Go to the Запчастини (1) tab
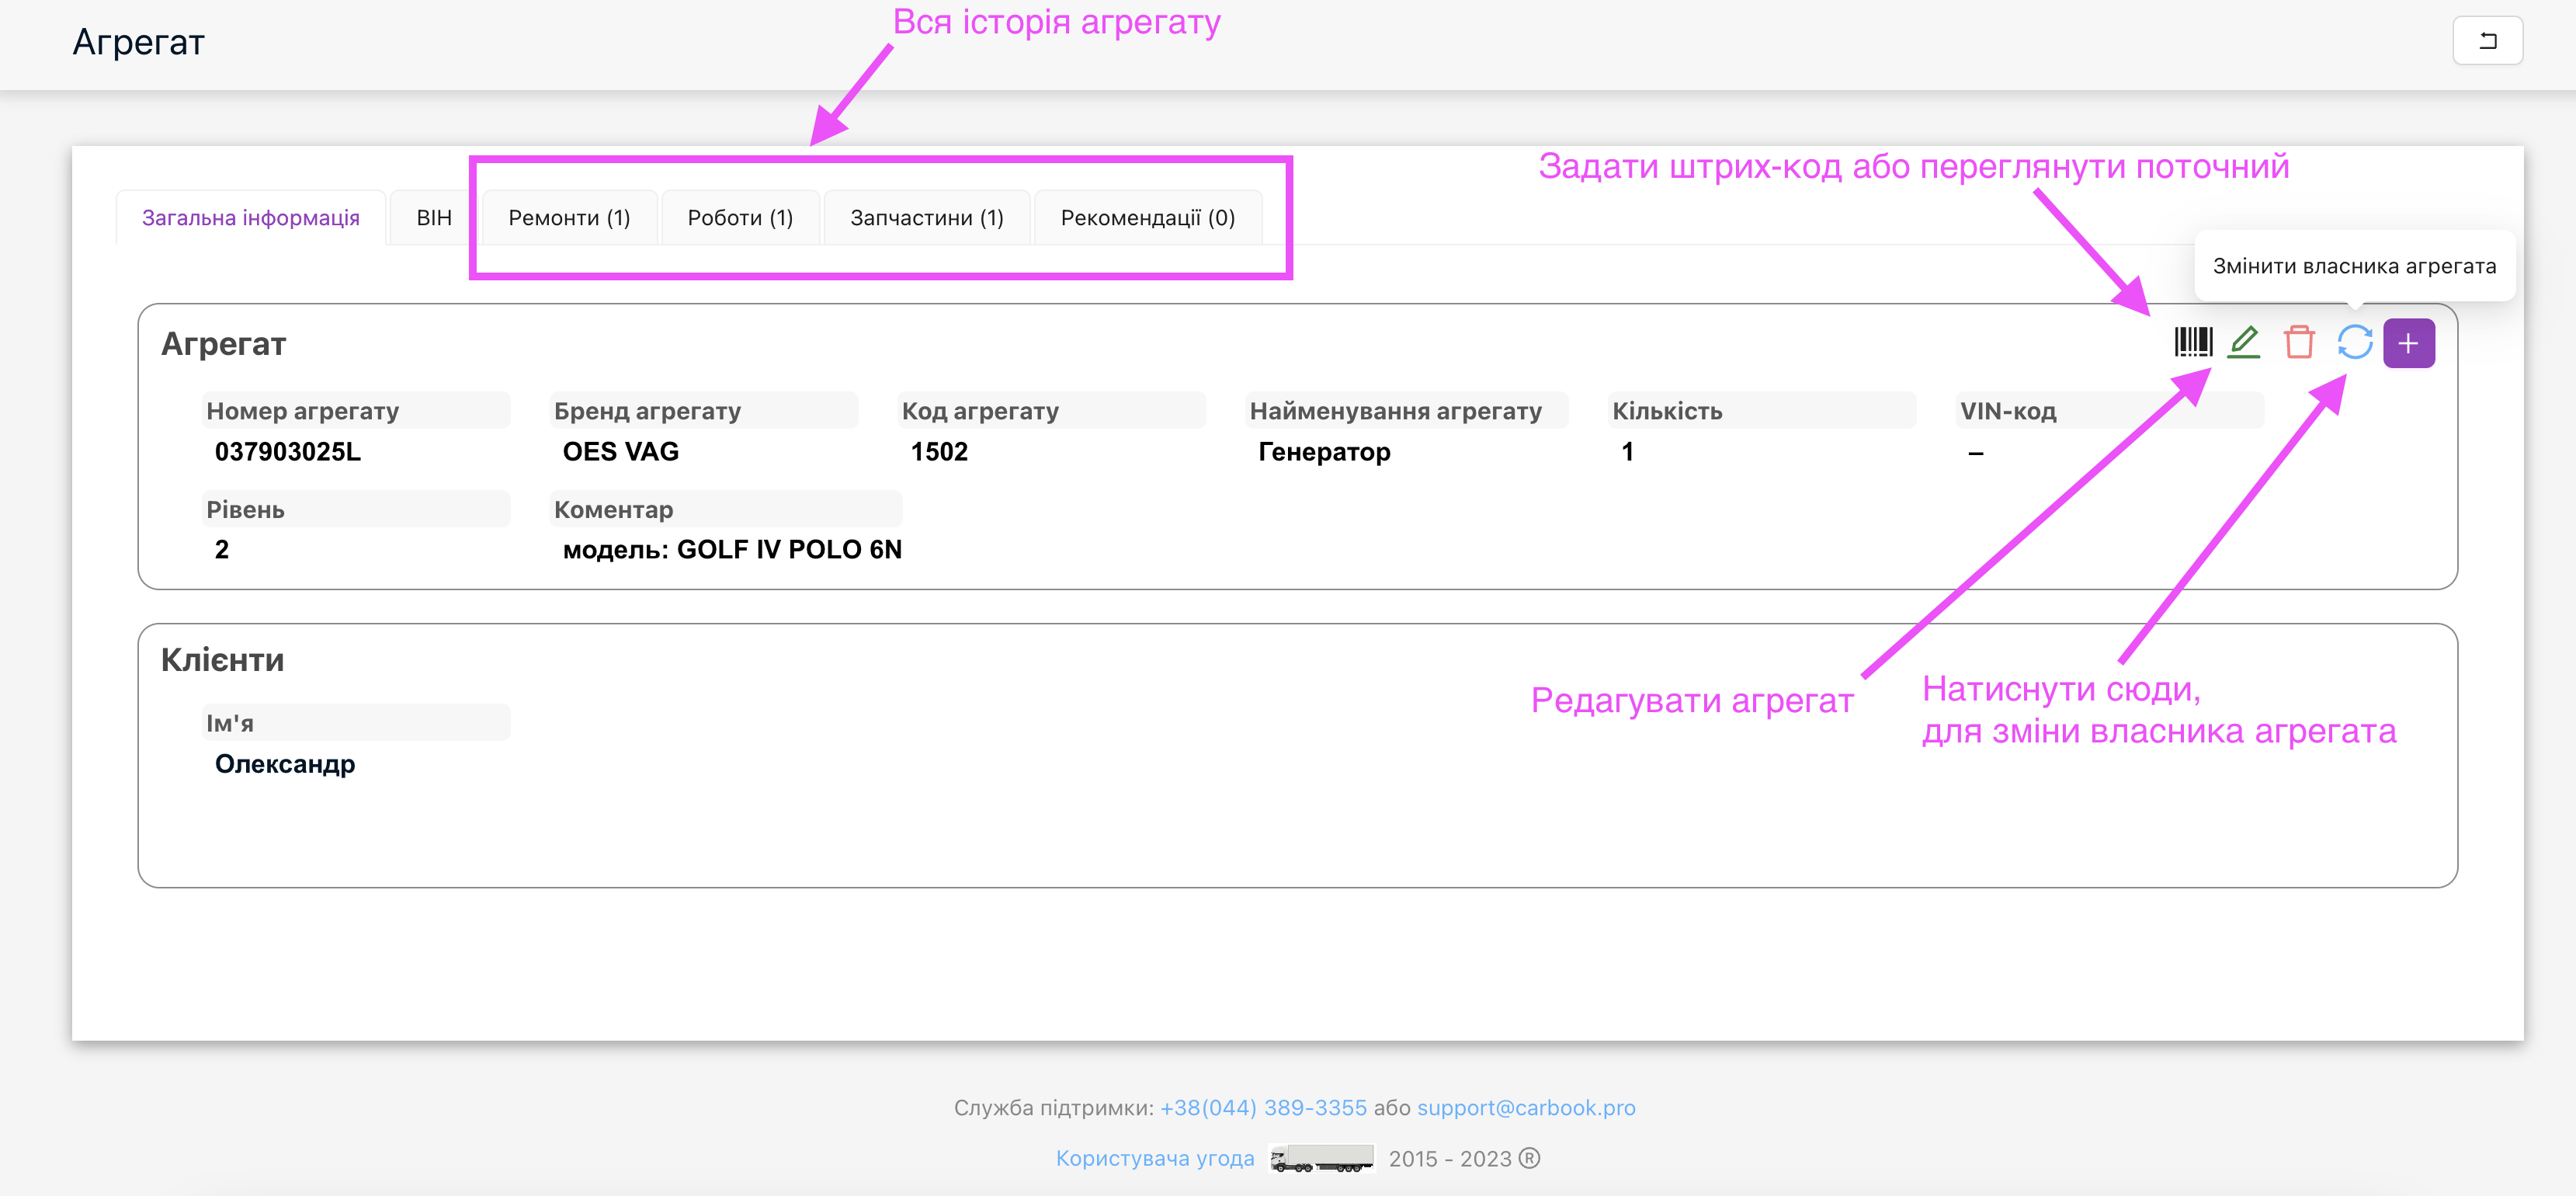Viewport: 2576px width, 1196px height. pos(926,218)
